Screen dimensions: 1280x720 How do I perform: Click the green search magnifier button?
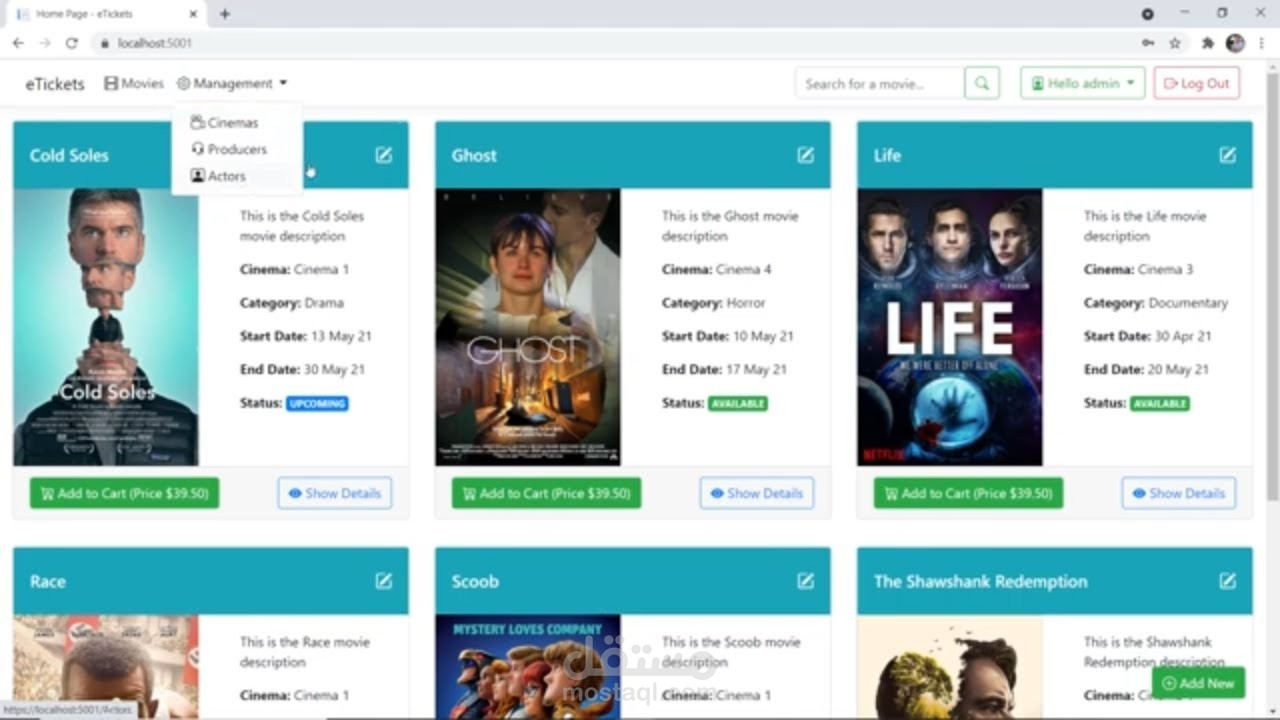[982, 83]
